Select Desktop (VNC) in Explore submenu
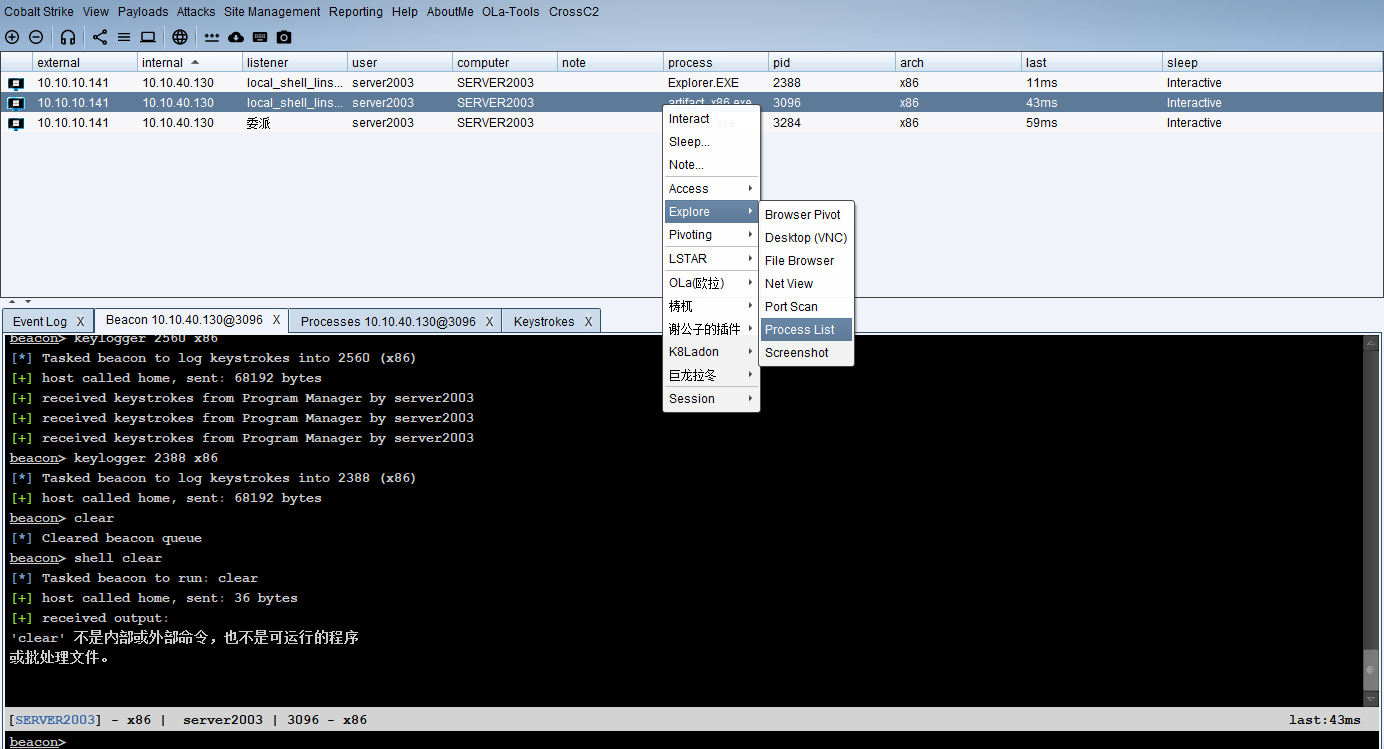This screenshot has width=1384, height=749. tap(807, 238)
